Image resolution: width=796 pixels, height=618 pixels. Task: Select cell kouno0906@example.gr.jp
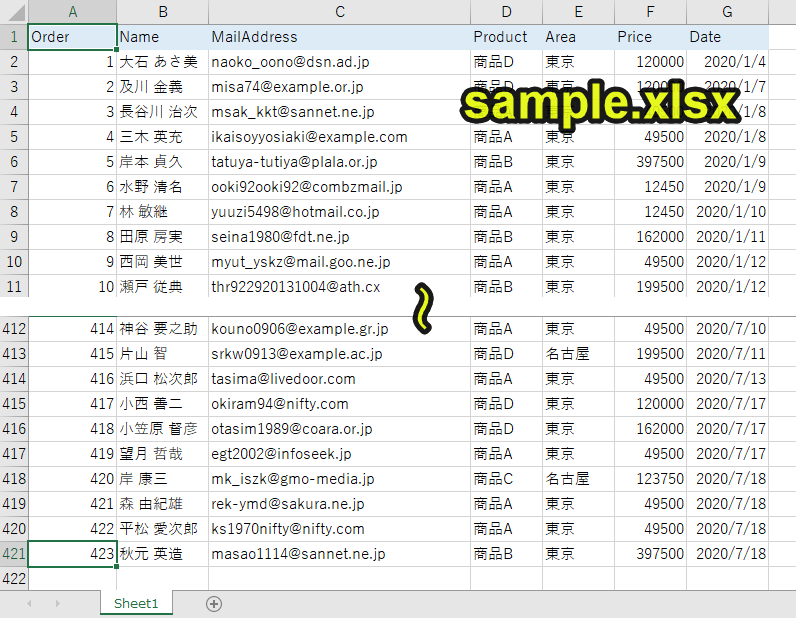tap(340, 329)
